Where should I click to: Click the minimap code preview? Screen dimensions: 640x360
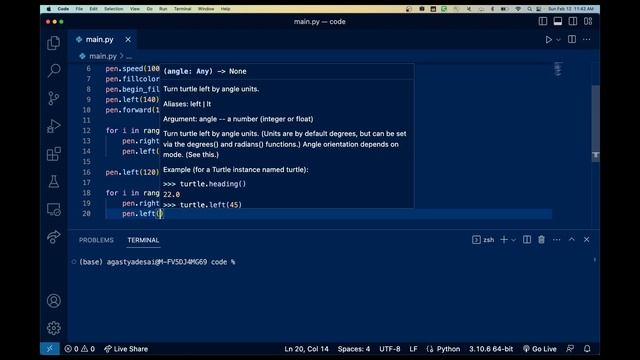[x=558, y=69]
